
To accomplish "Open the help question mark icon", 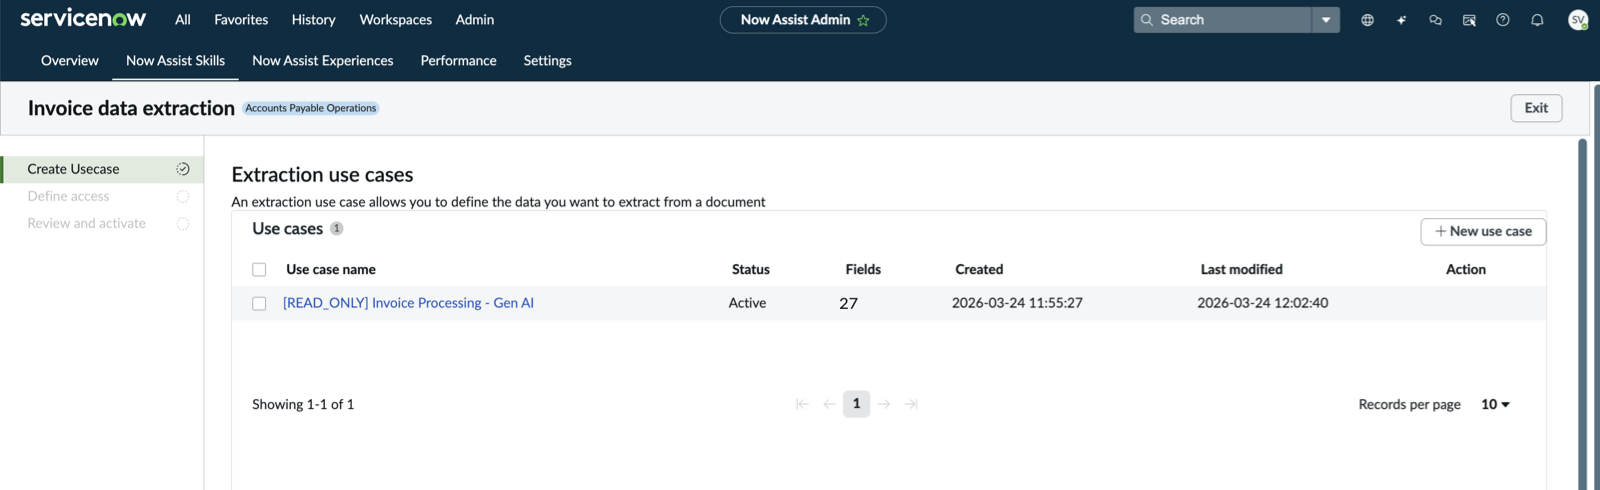I will click(1503, 20).
